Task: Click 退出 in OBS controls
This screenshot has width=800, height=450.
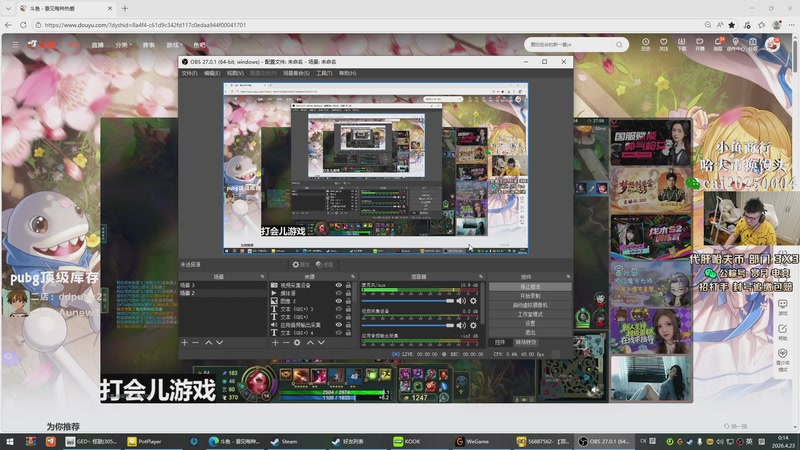Action: [530, 333]
